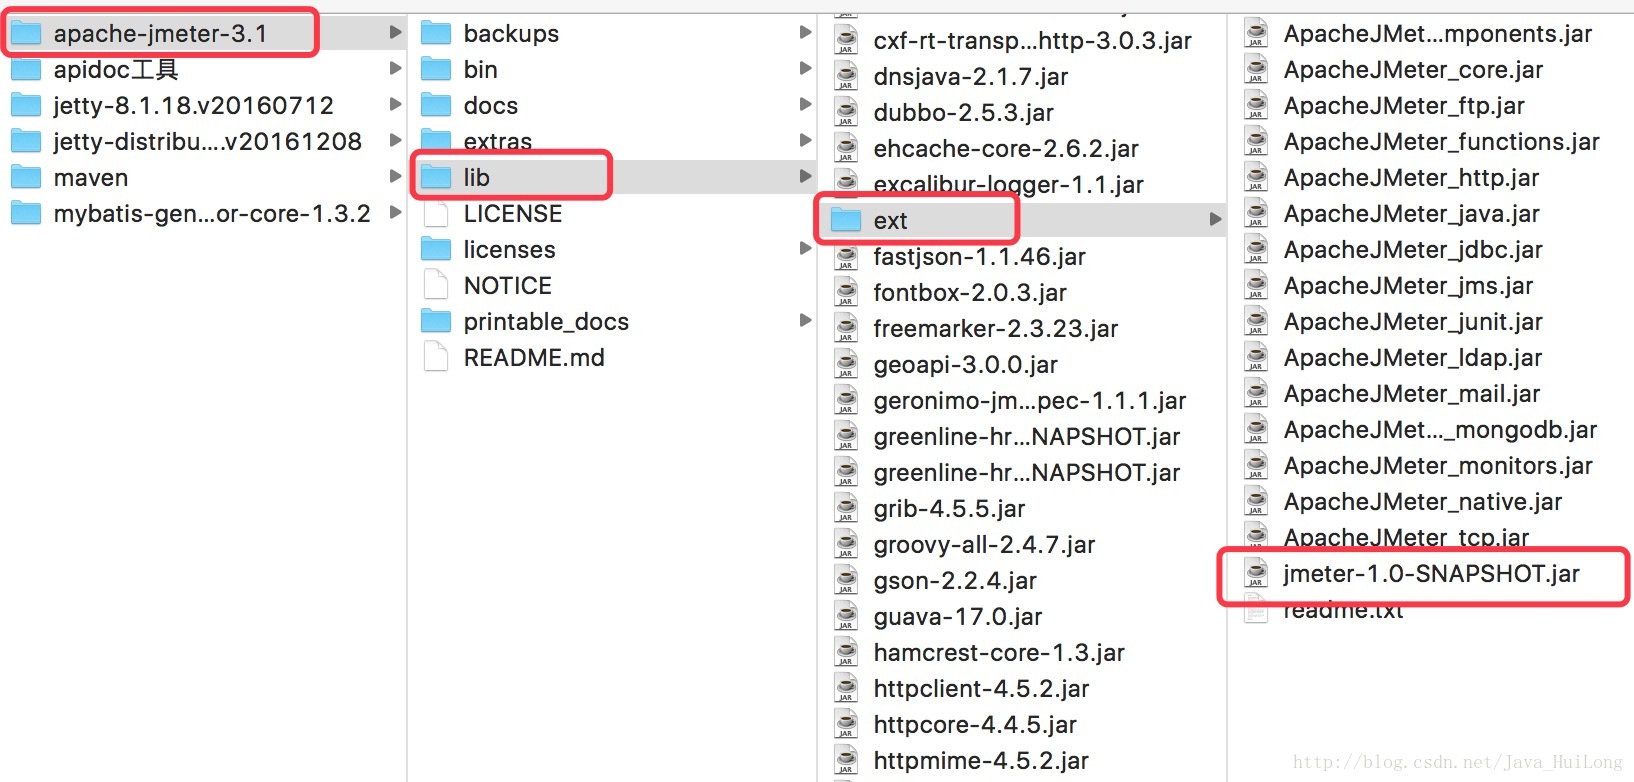Select the backups folder icon
The width and height of the screenshot is (1634, 782).
436,33
